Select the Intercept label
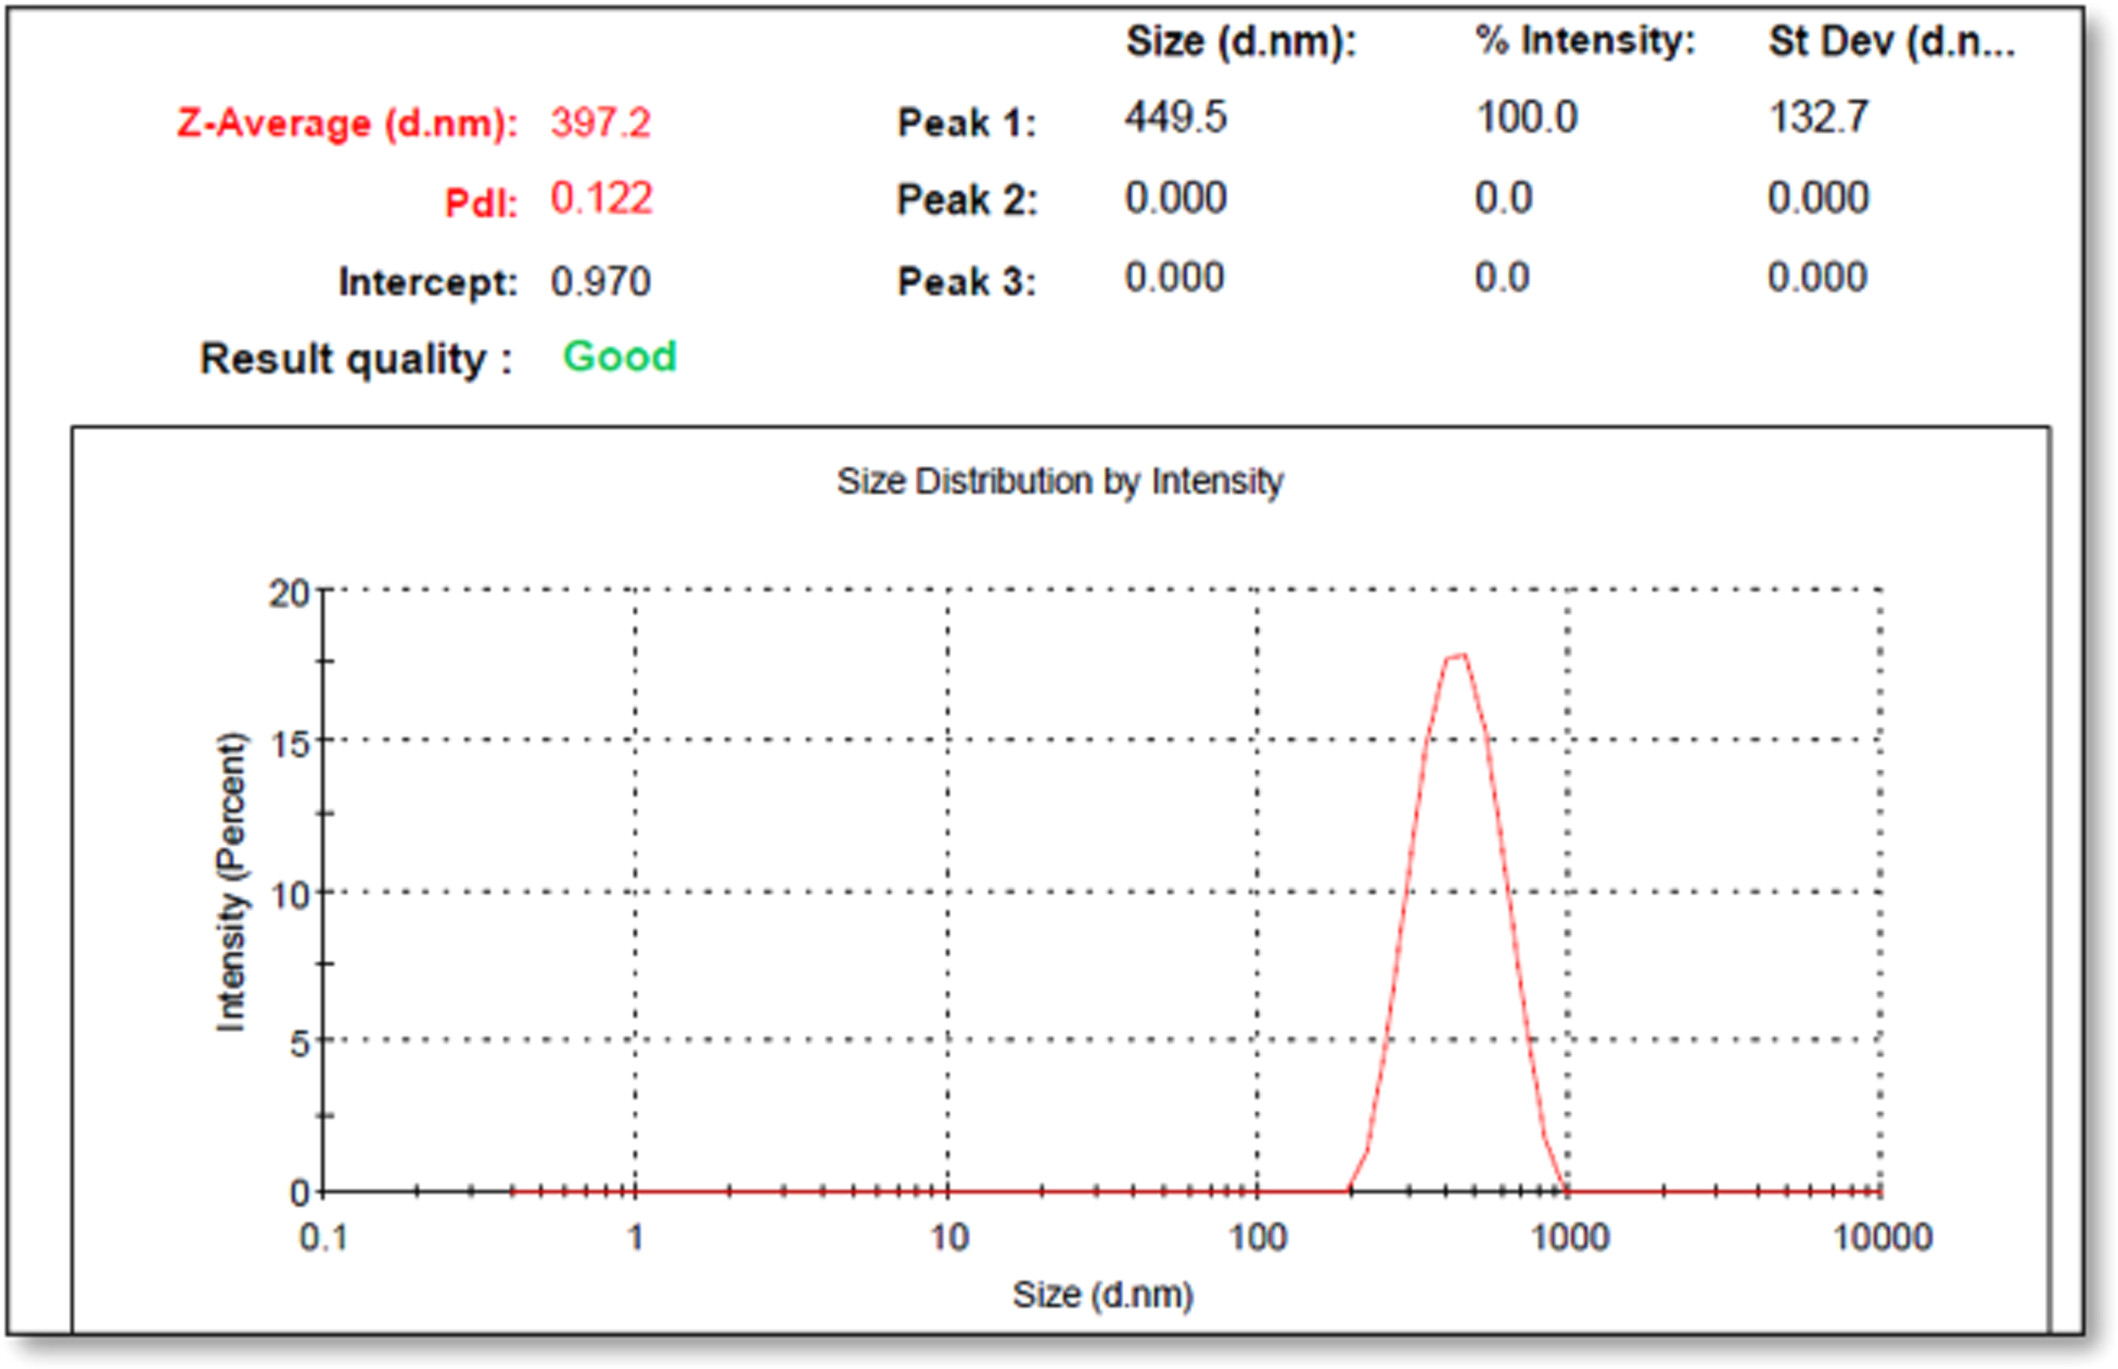 click(x=428, y=282)
